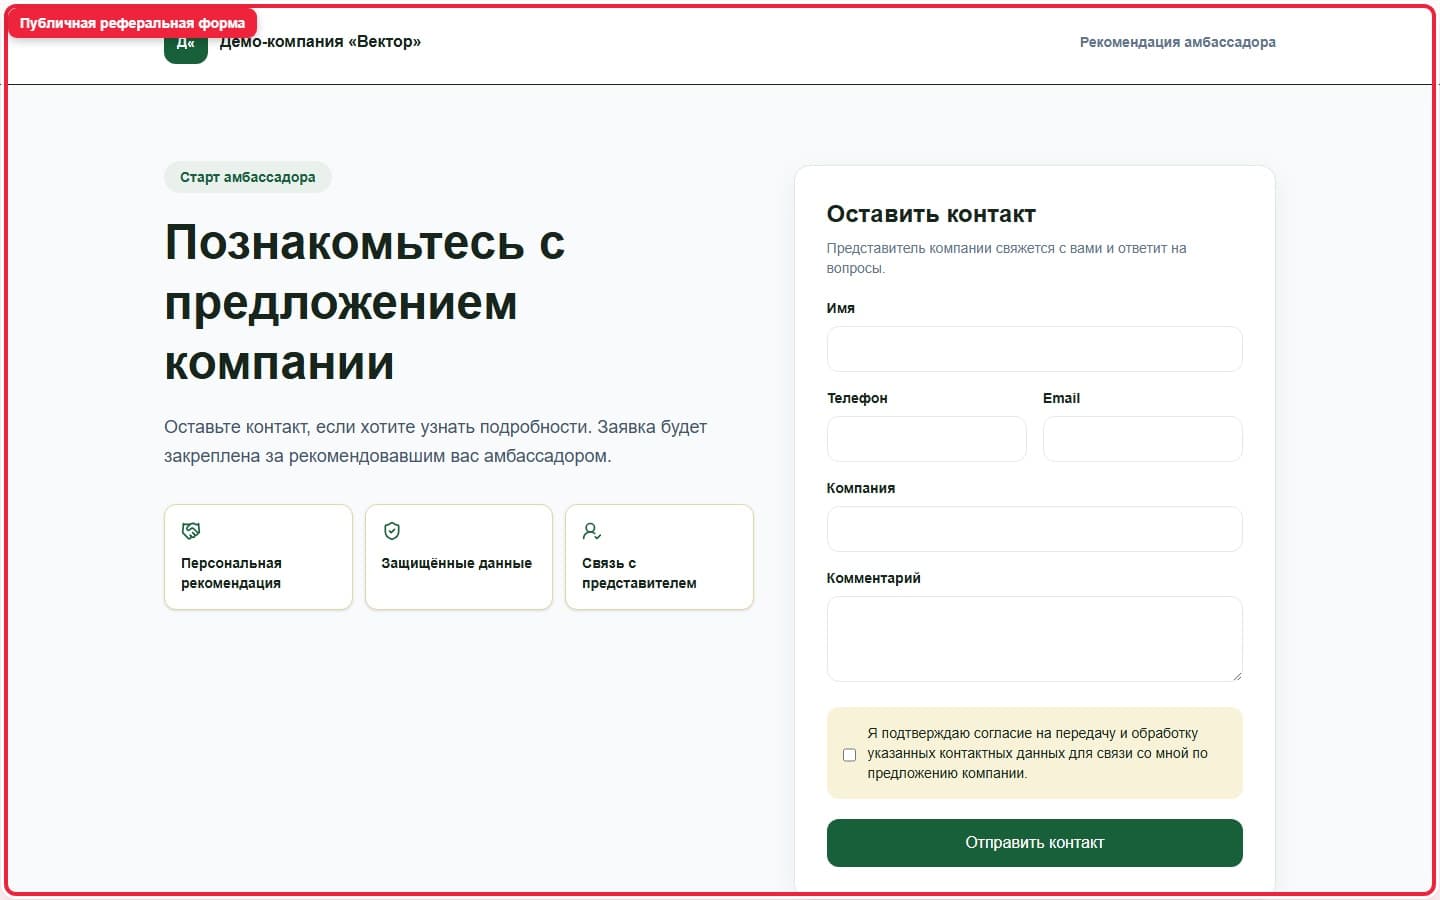Click the consent text starting Я подтверждаю согласие
This screenshot has height=900, width=1440.
[x=1037, y=753]
